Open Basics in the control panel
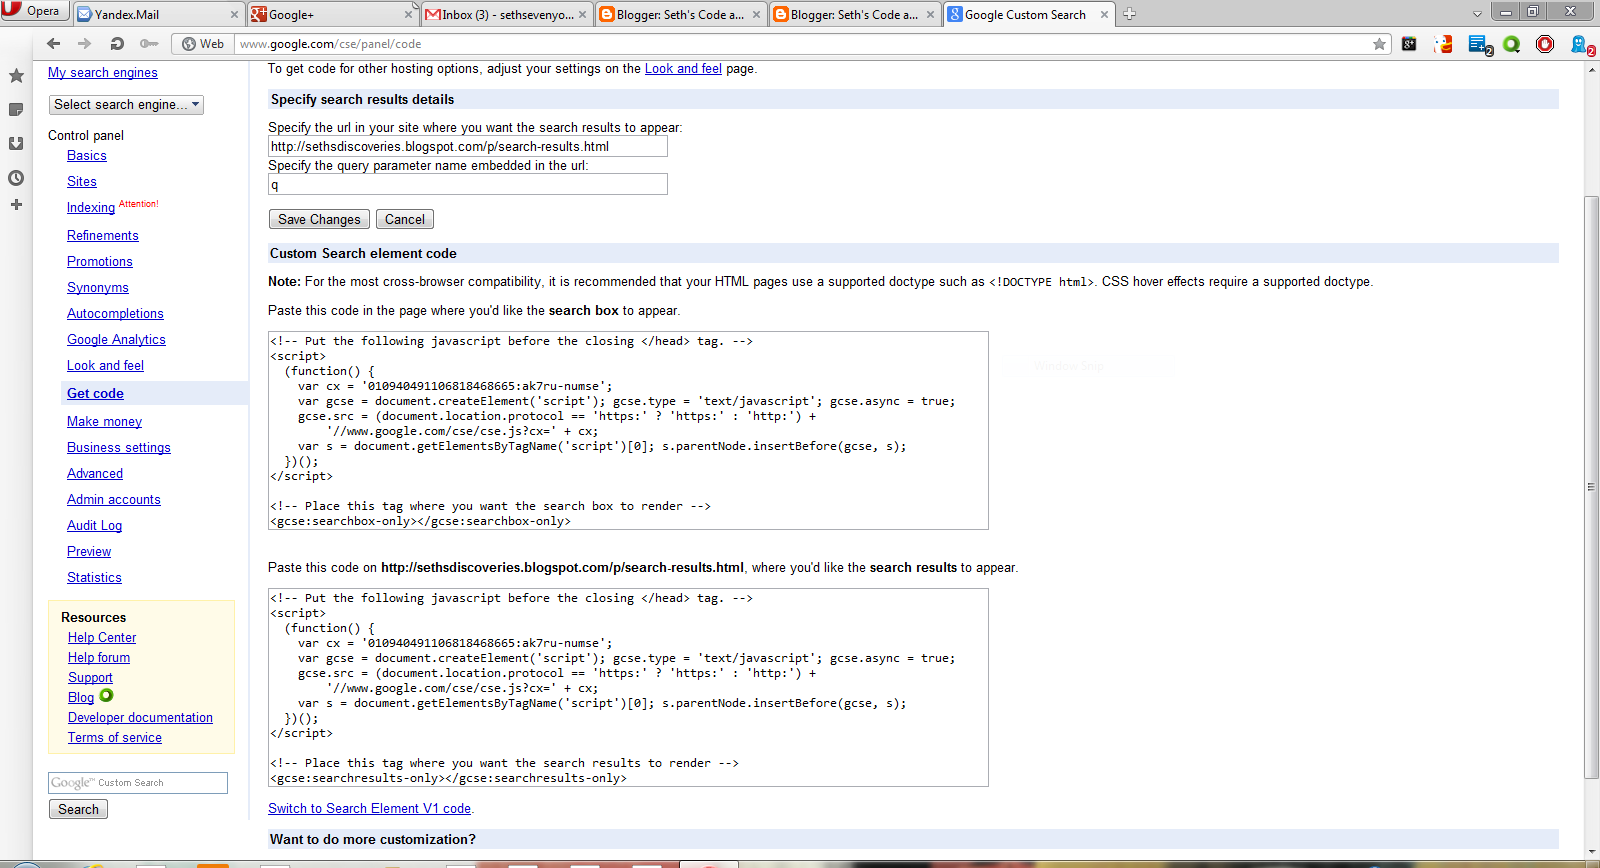The width and height of the screenshot is (1600, 868). click(87, 156)
